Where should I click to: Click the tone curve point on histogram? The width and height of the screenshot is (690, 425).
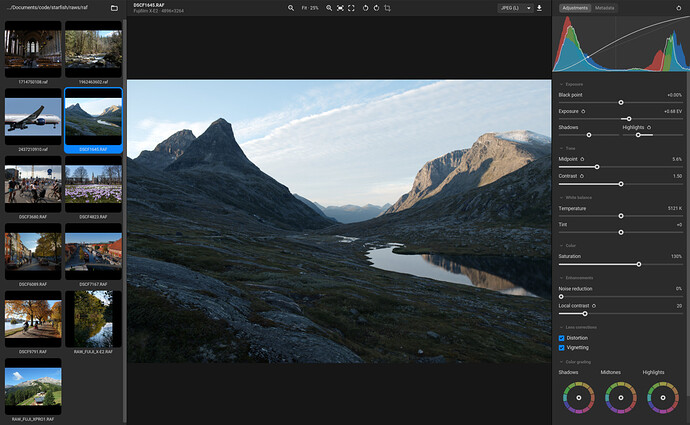click(588, 57)
